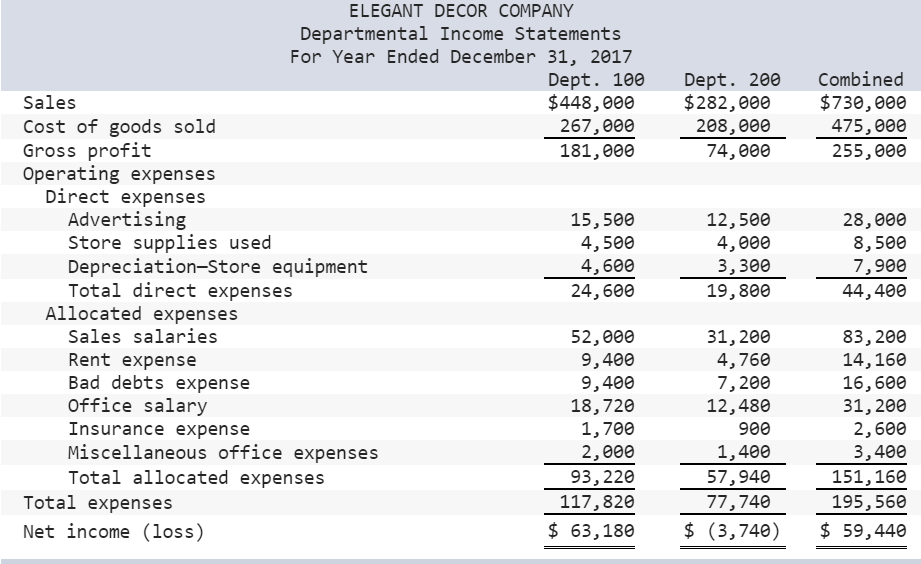Click the $448,000 sales value
The image size is (921, 564).
tap(591, 103)
